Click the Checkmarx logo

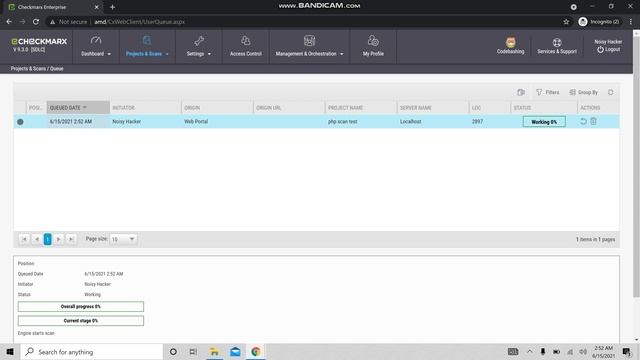(39, 42)
